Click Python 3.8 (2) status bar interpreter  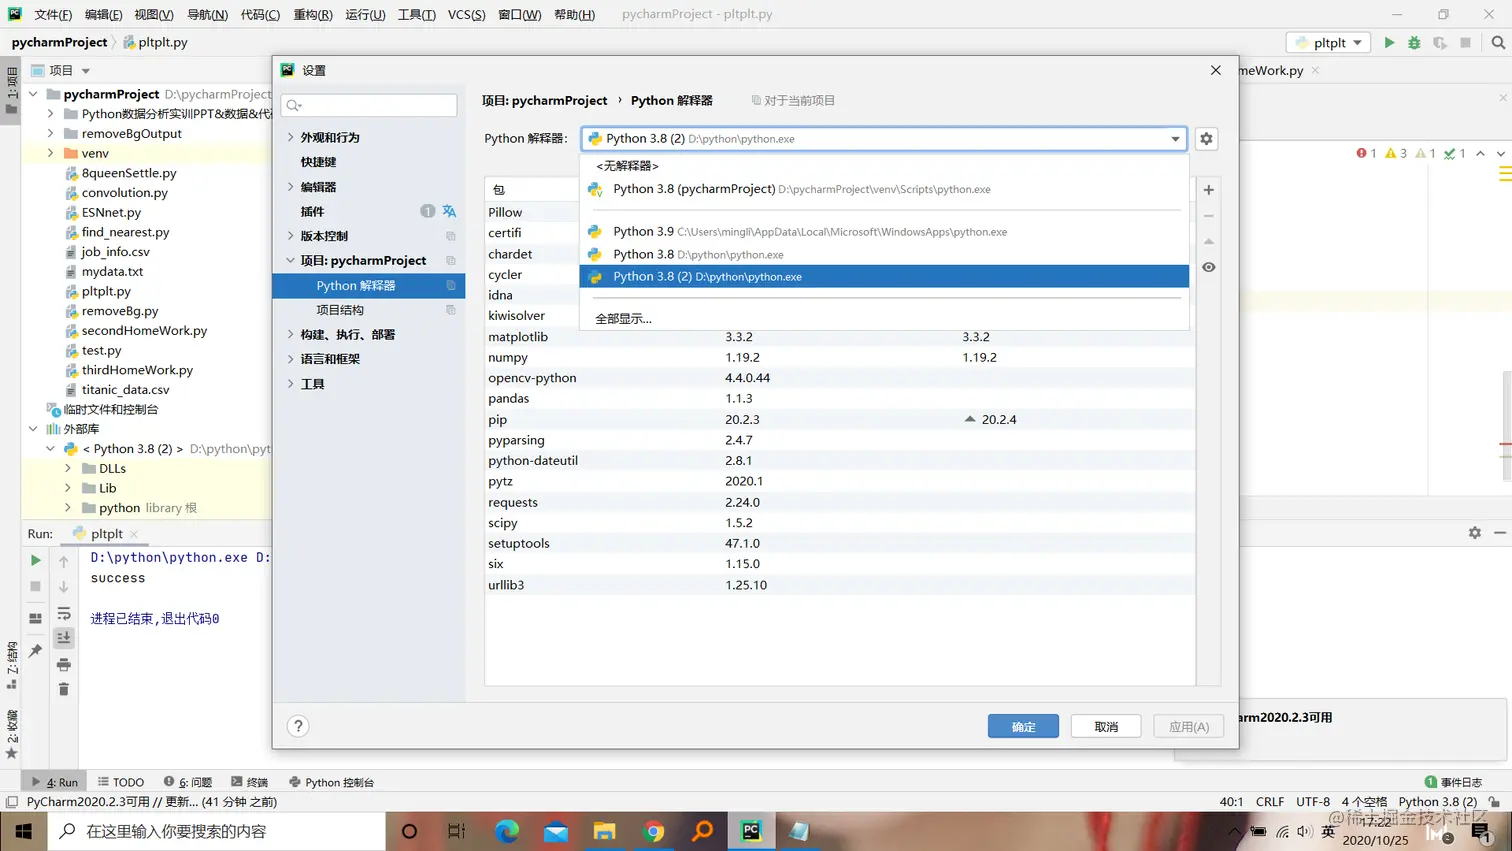(1437, 802)
